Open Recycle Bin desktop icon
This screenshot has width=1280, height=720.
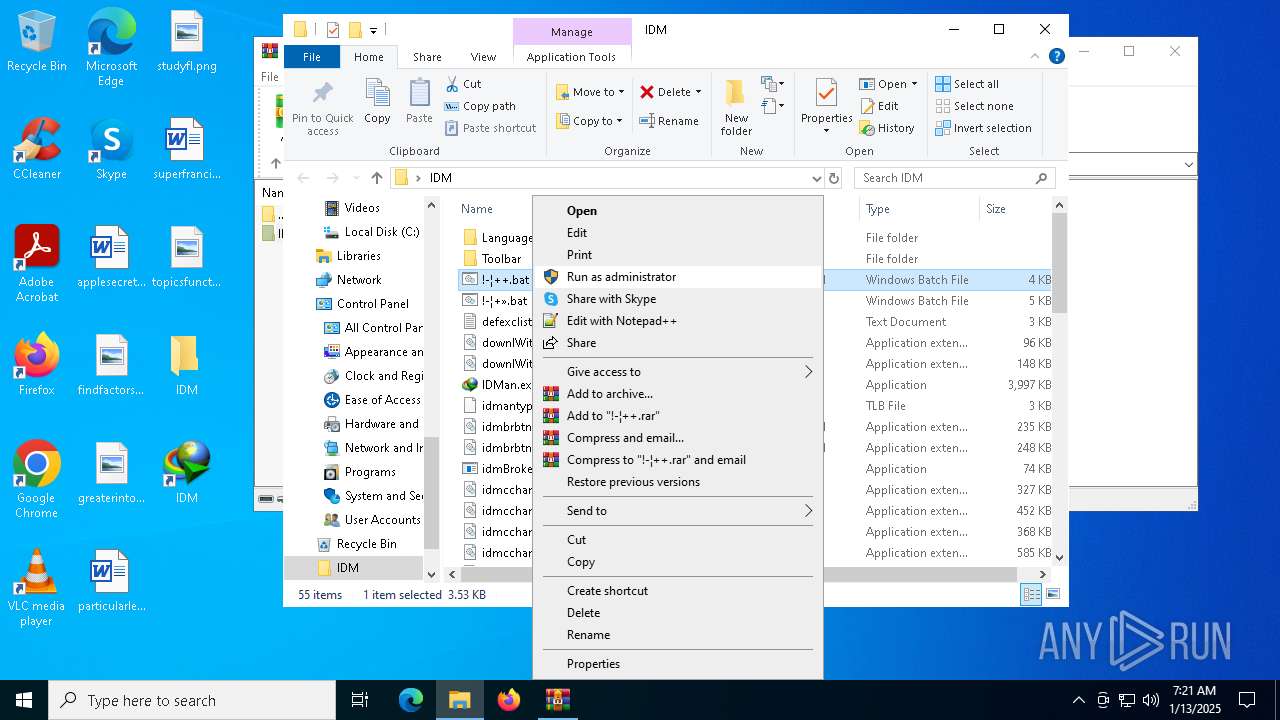click(x=37, y=42)
